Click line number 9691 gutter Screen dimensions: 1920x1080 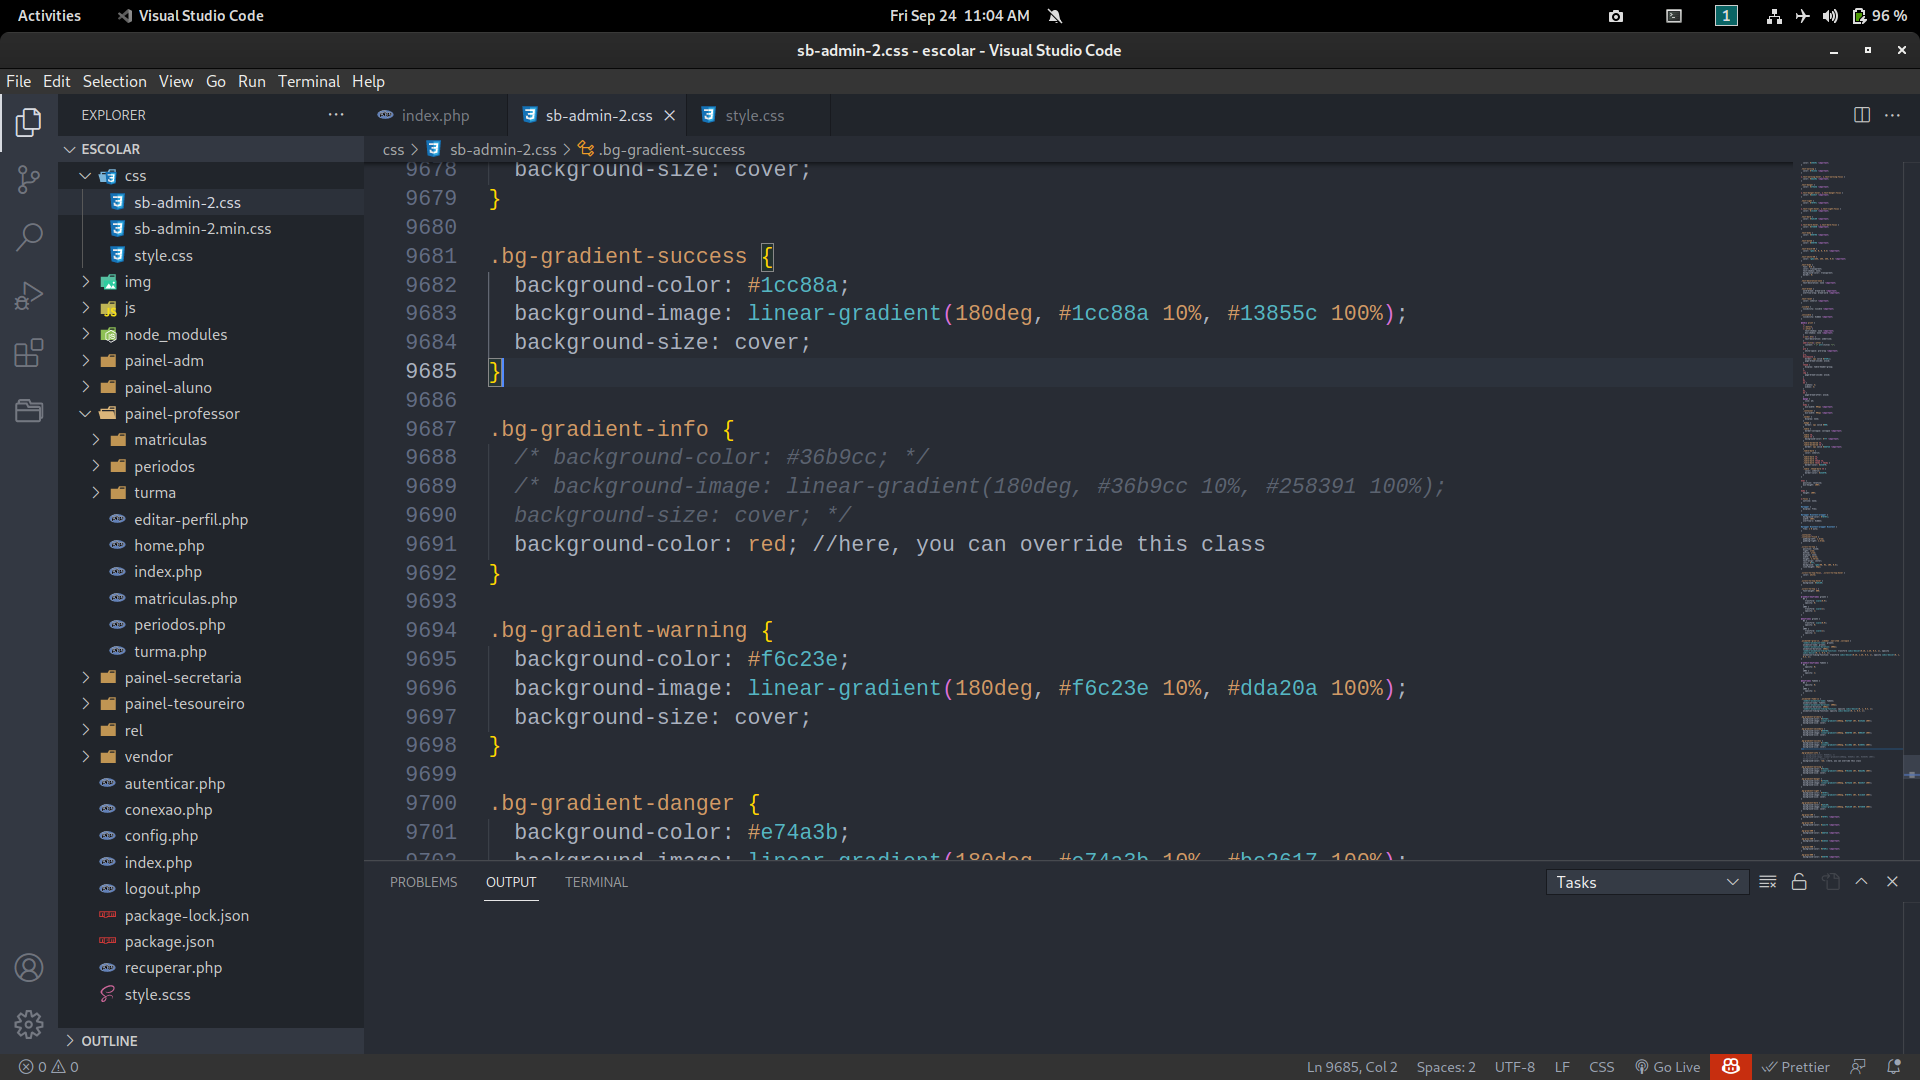431,544
